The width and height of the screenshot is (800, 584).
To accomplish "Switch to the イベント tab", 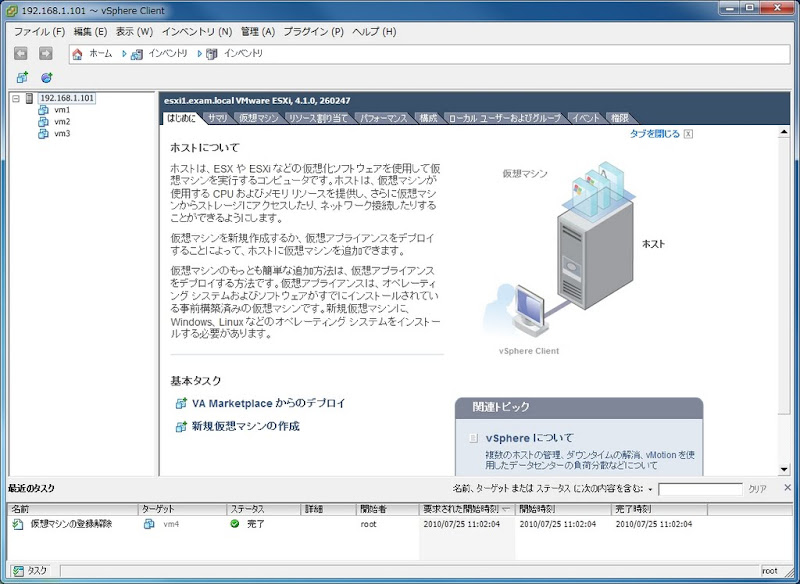I will [585, 118].
